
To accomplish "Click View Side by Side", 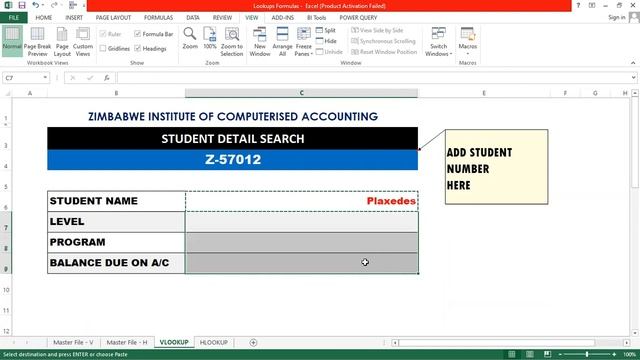I will pyautogui.click(x=377, y=31).
